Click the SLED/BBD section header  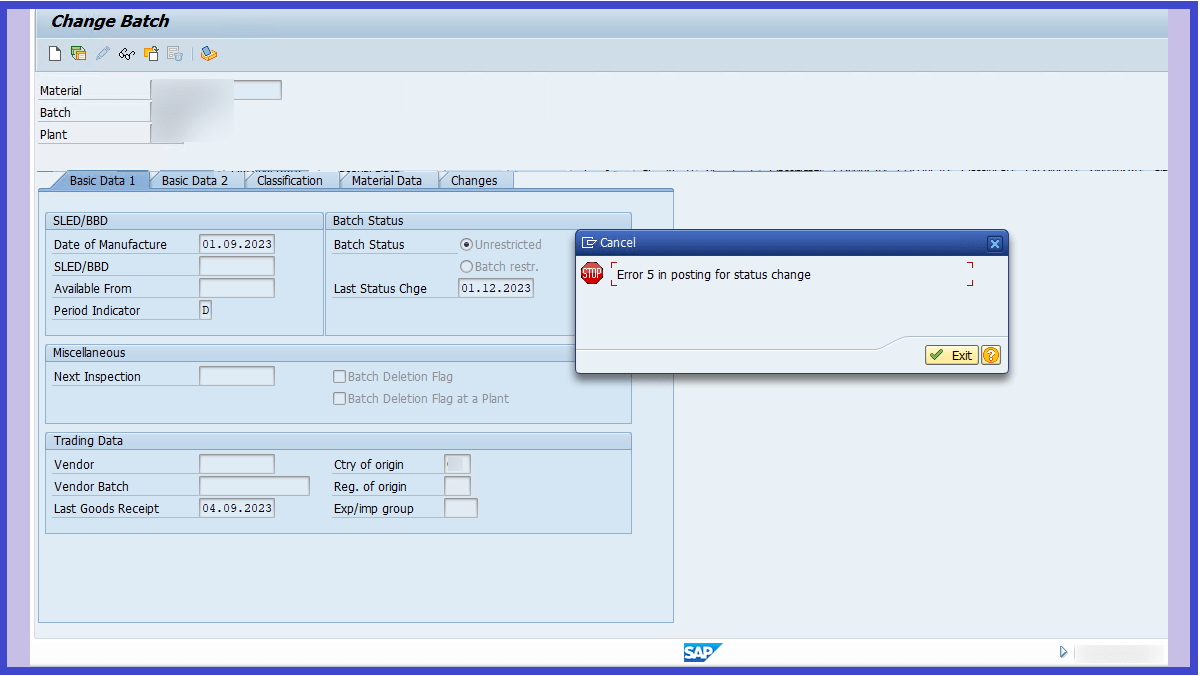[x=184, y=221]
